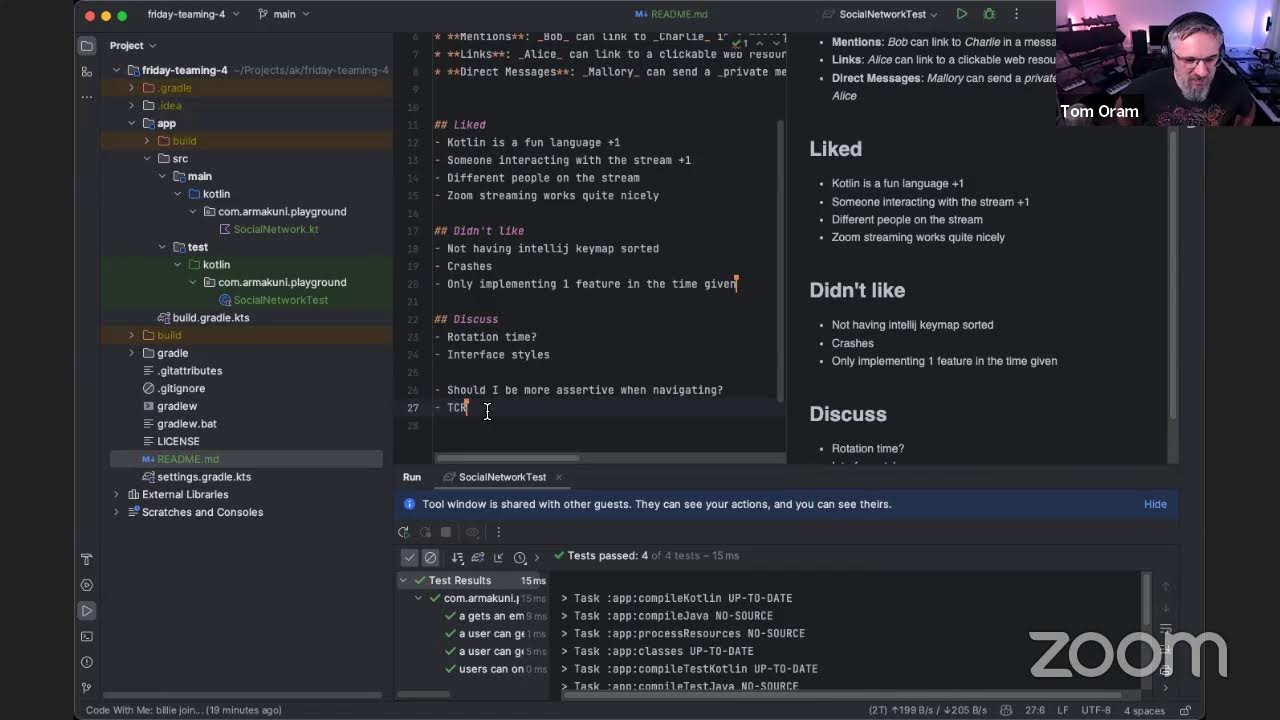Viewport: 1280px width, 720px height.
Task: Click UTF-8 encoding in the status bar
Action: tap(1095, 710)
